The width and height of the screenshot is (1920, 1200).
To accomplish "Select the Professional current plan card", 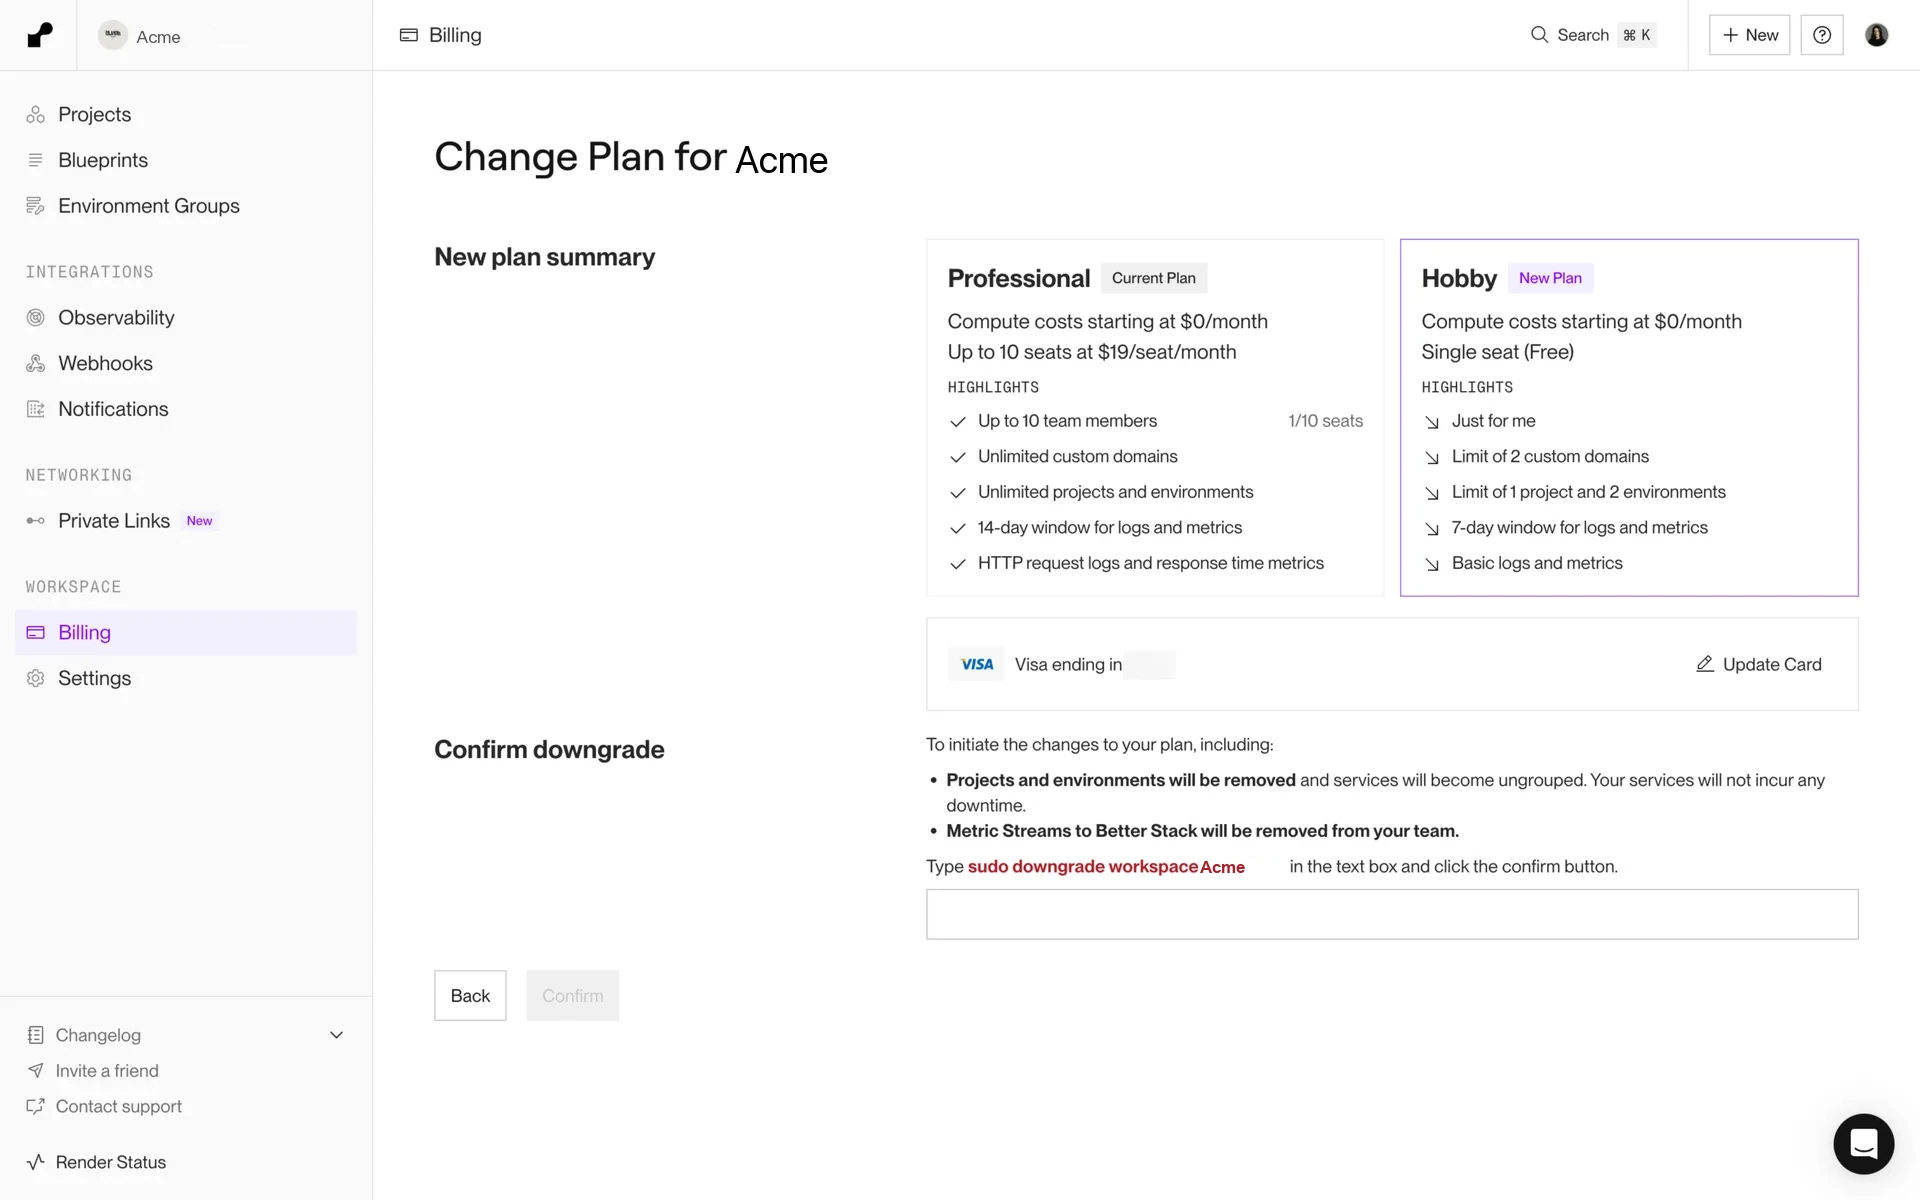I will click(1155, 418).
